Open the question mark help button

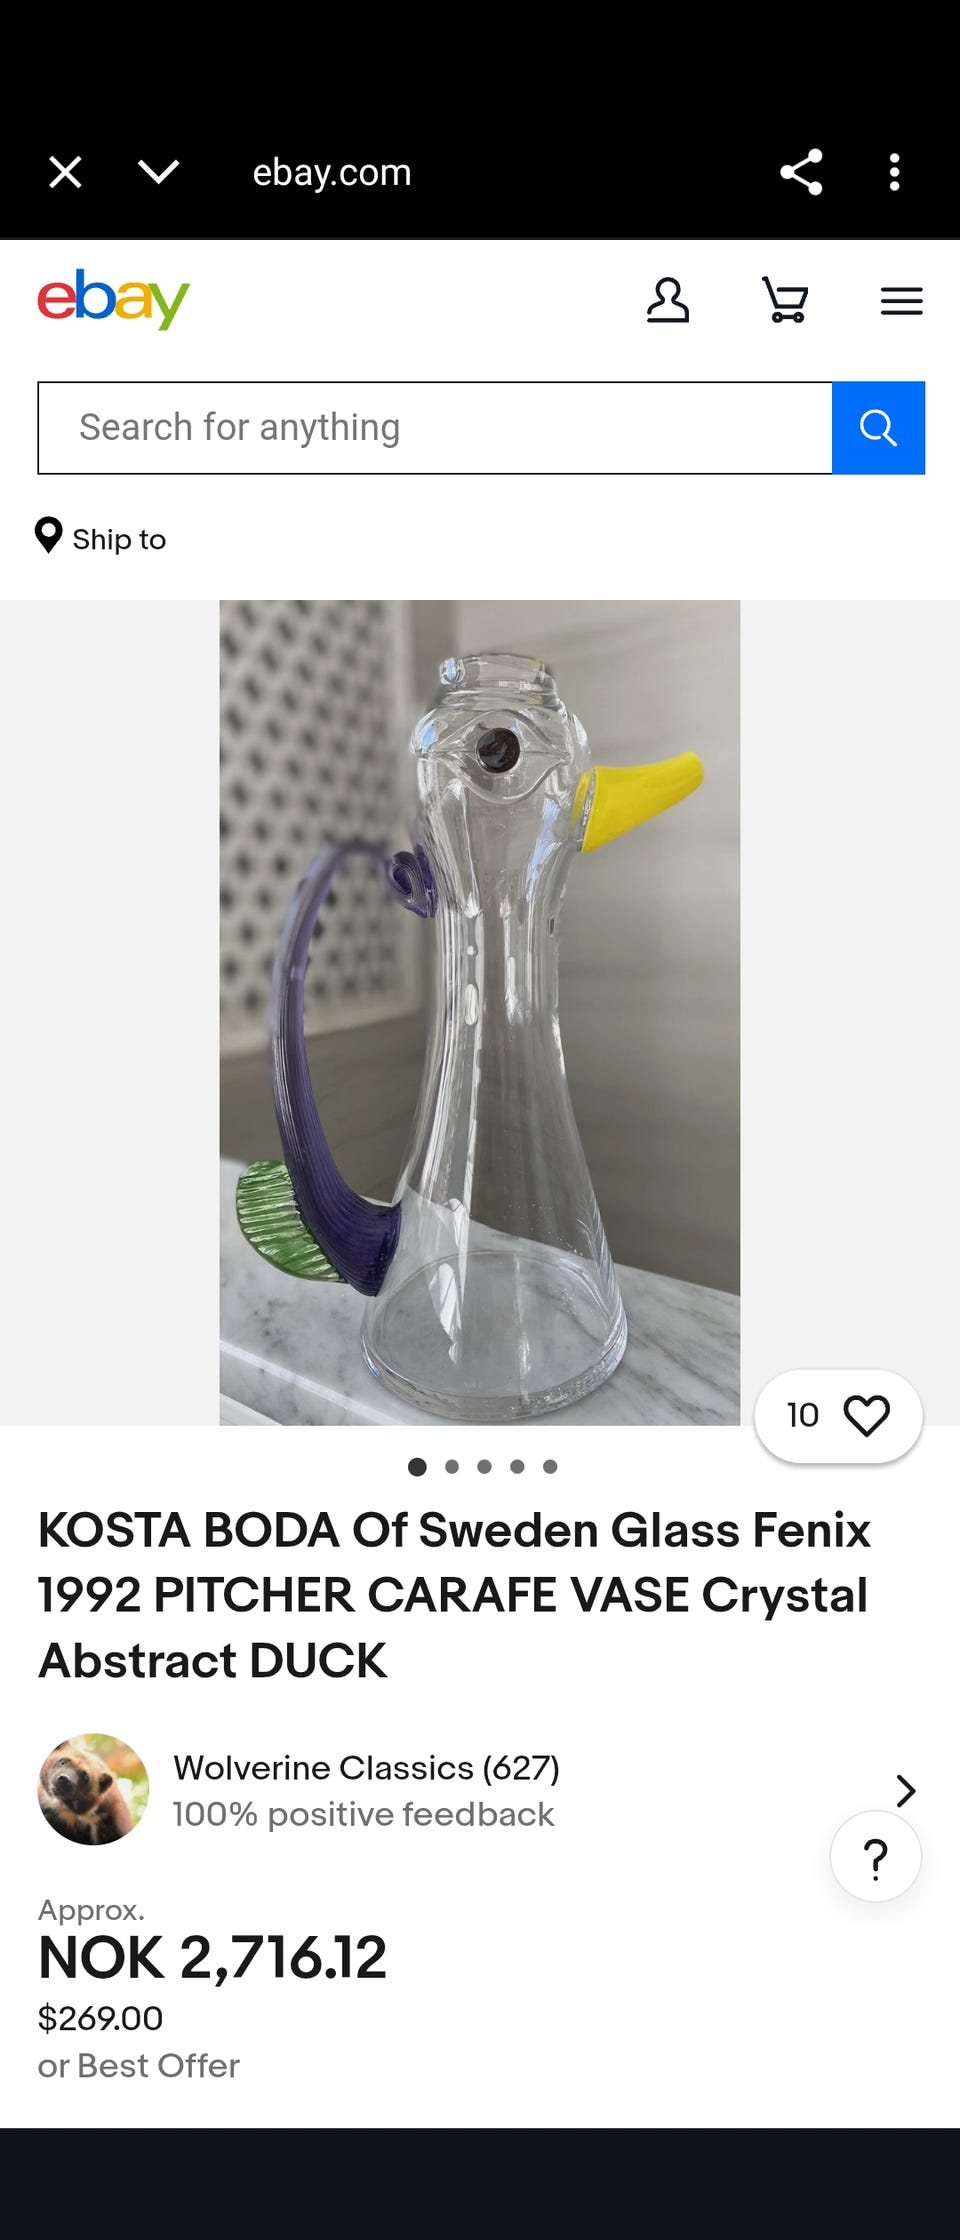pos(876,1856)
